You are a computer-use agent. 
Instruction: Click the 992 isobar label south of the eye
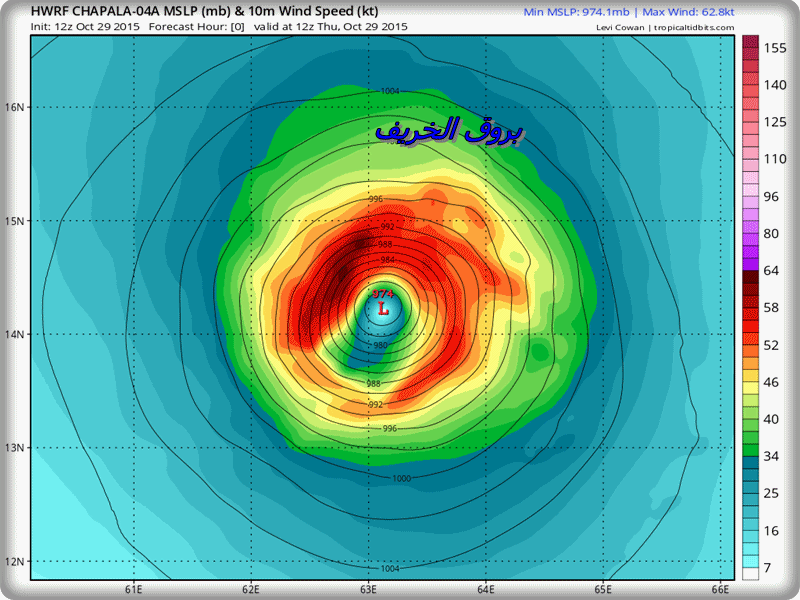coord(376,405)
